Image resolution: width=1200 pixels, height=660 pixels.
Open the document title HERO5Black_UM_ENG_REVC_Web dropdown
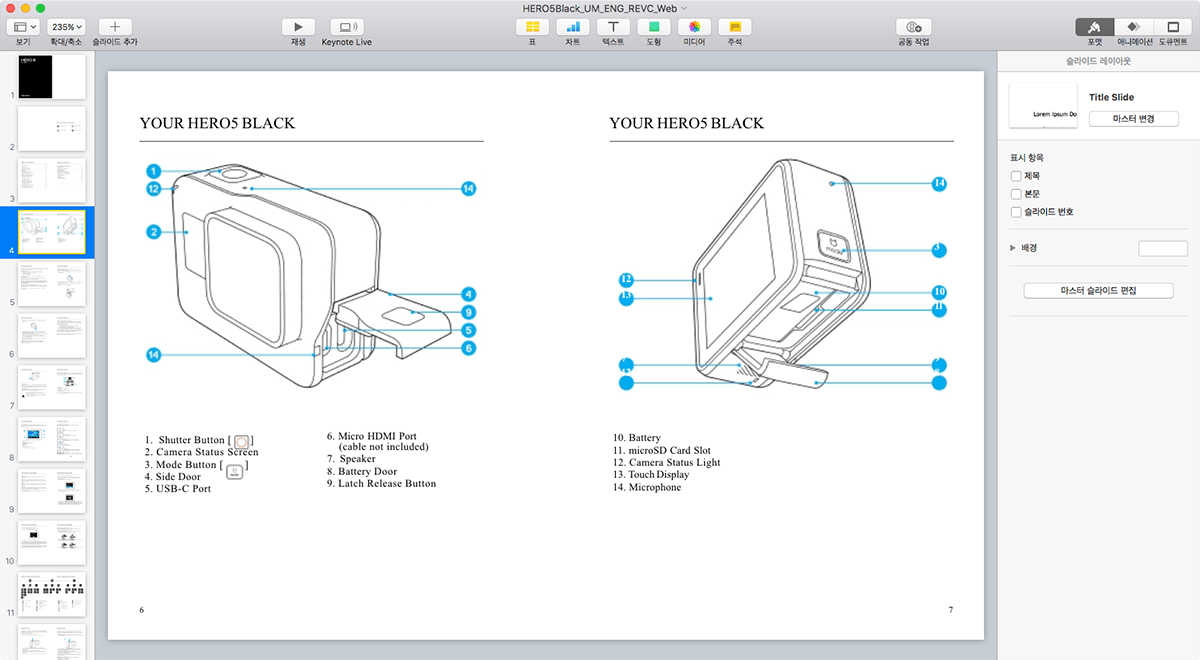[605, 7]
